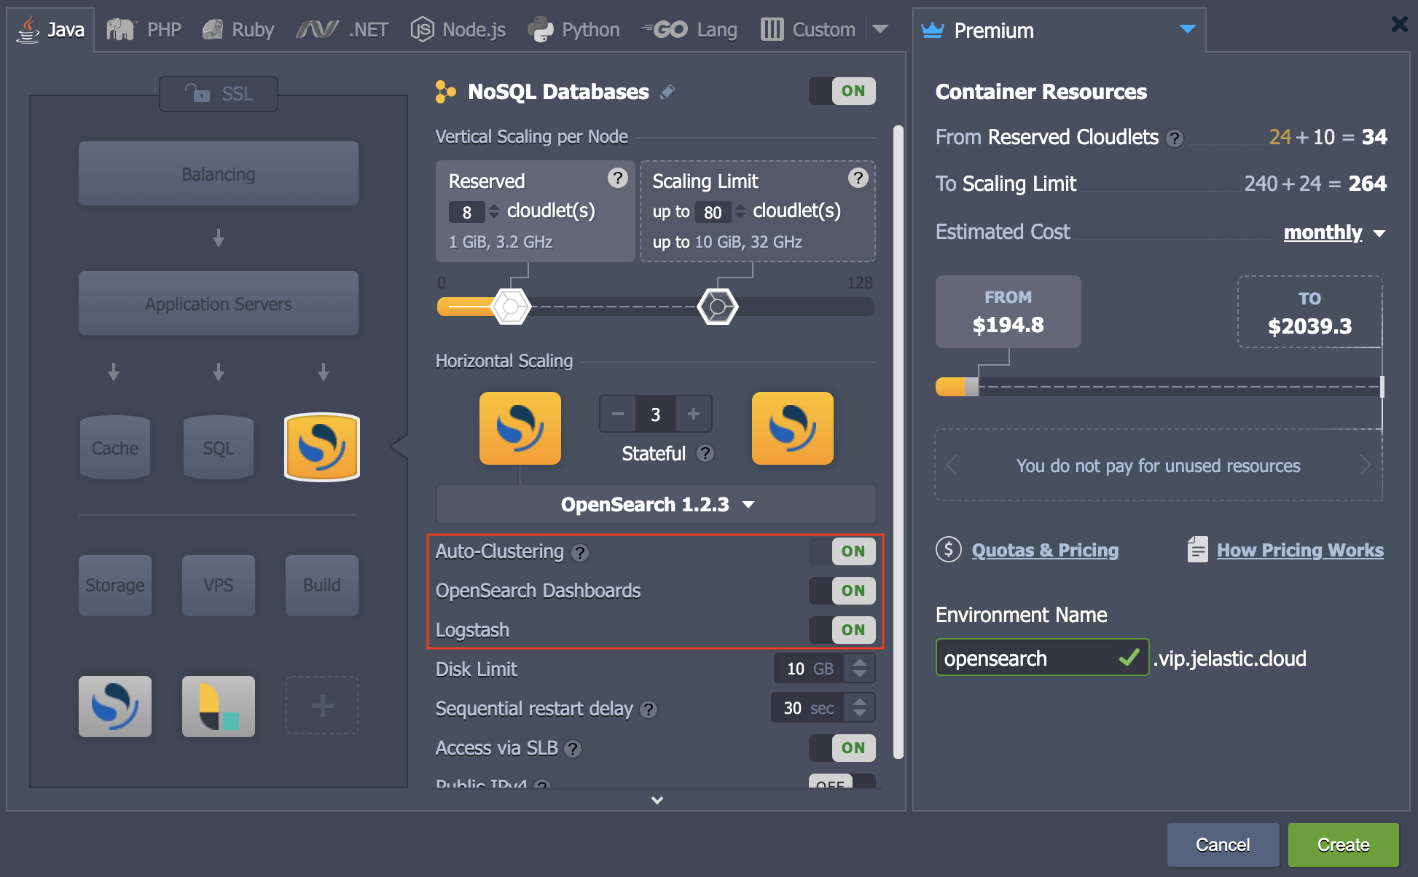Adjust Disk Limit stepper arrows
This screenshot has height=877, width=1418.
(860, 669)
